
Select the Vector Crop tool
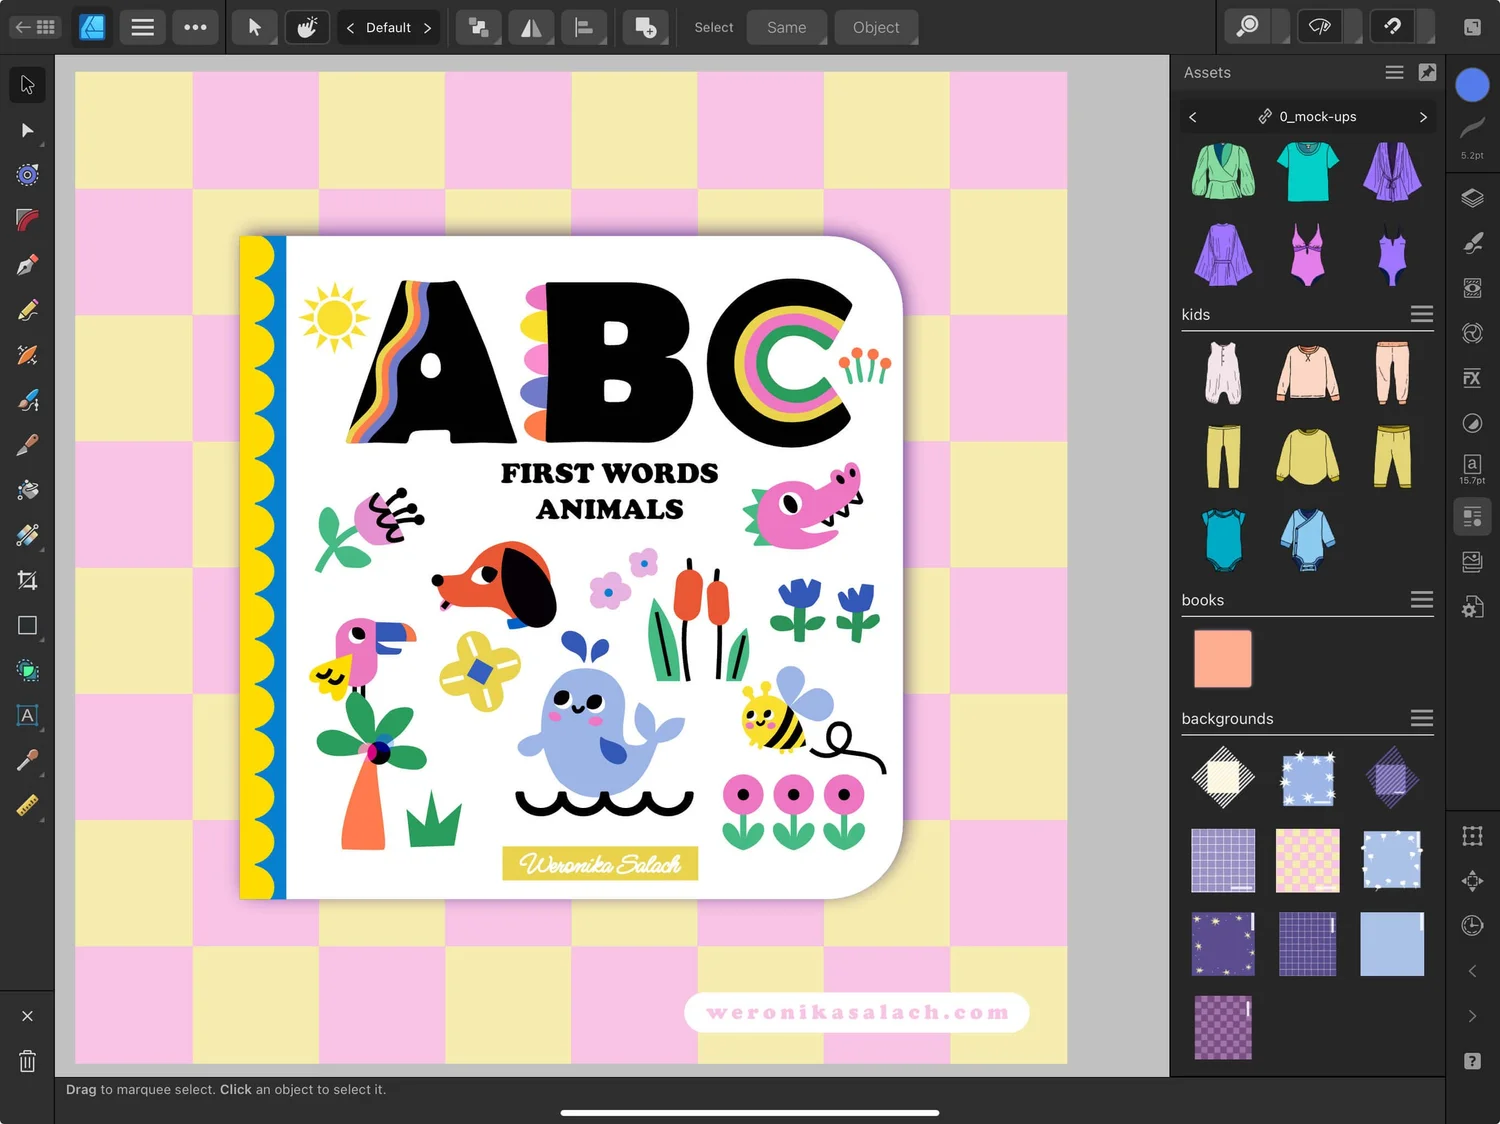[x=27, y=580]
